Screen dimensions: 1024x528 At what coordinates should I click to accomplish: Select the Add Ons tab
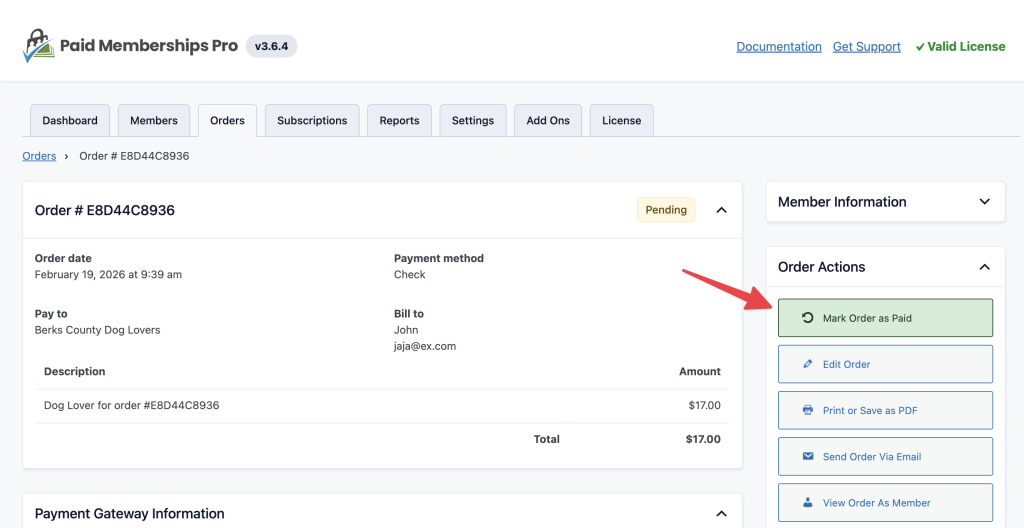[548, 120]
